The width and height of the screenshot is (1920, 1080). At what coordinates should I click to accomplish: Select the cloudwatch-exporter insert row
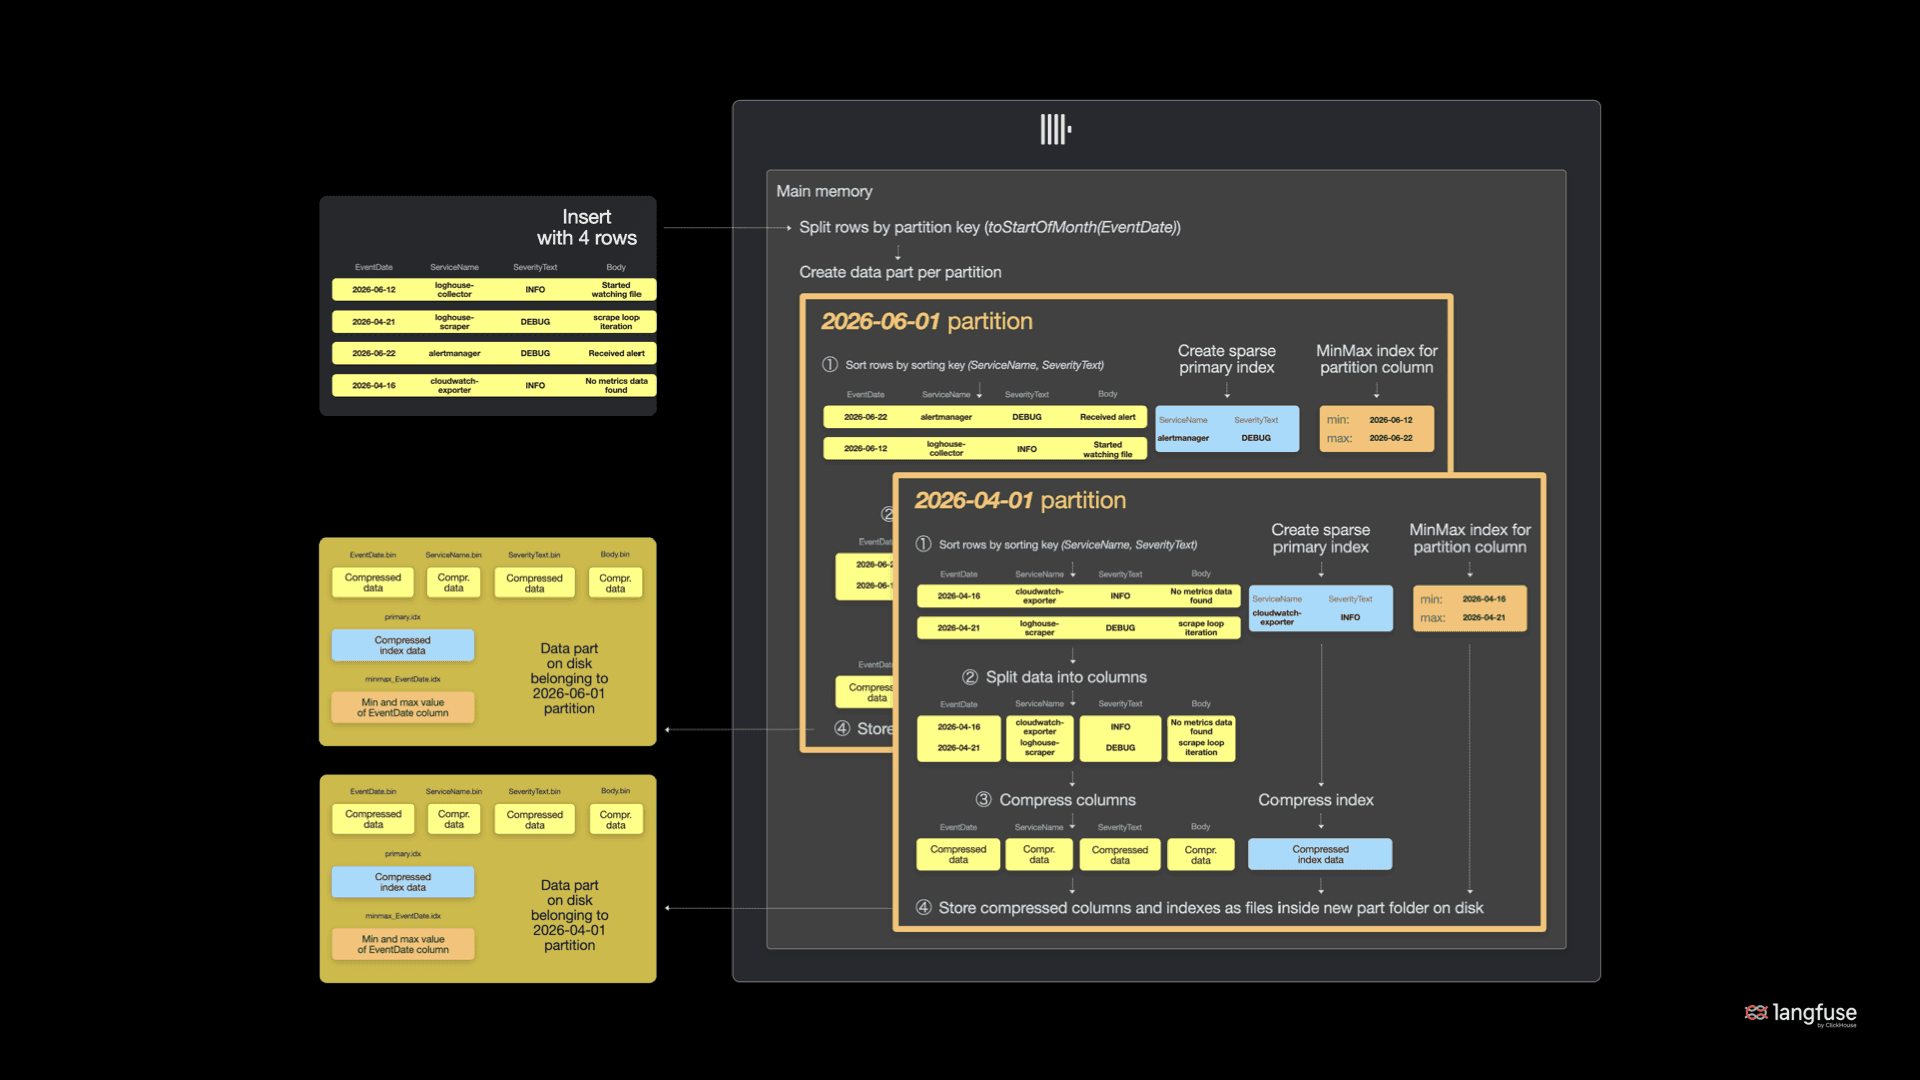[x=494, y=385]
